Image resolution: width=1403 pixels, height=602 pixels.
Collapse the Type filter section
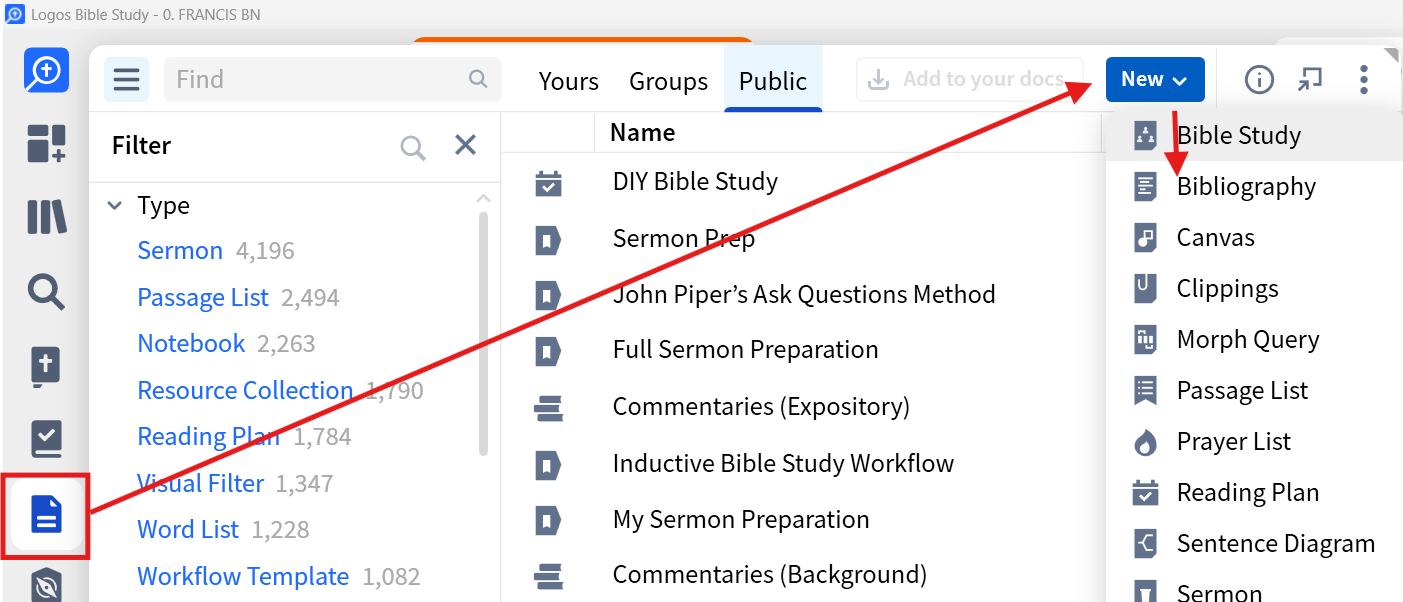tap(116, 206)
